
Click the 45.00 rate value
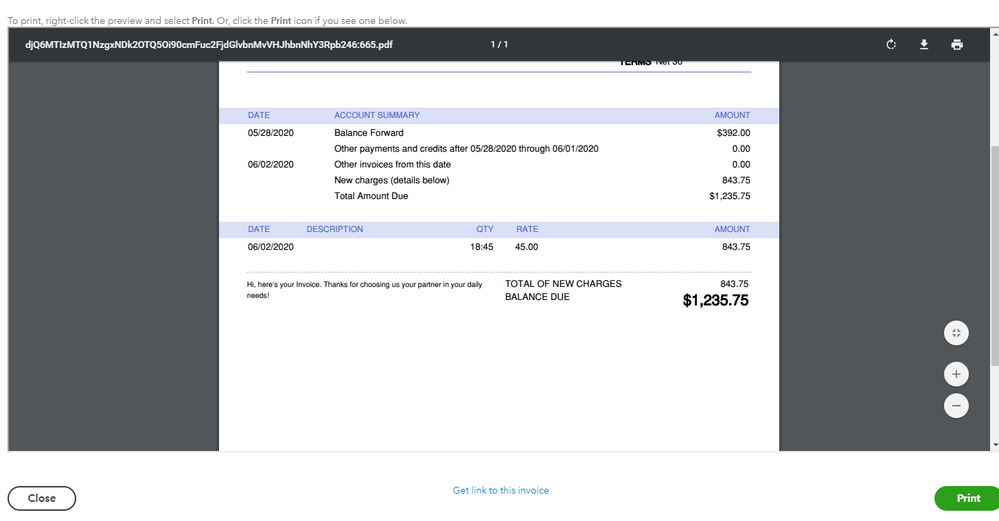526,247
